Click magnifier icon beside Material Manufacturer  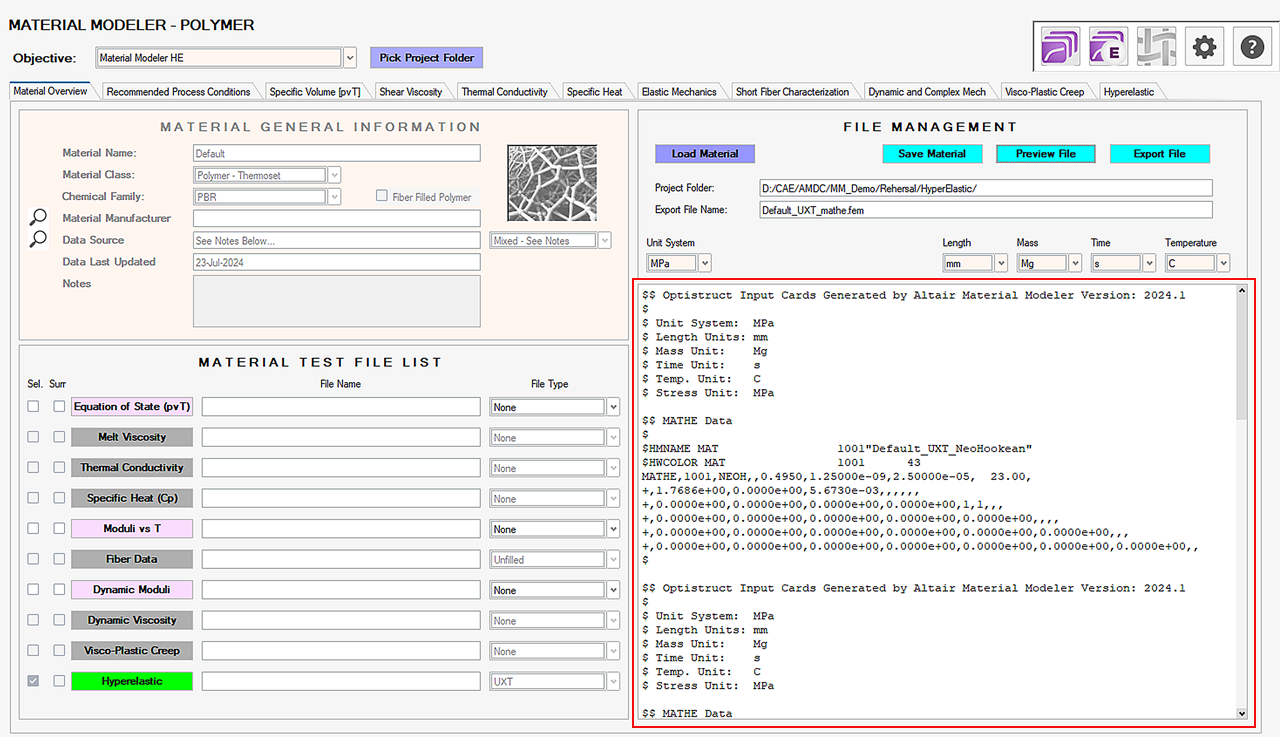point(38,218)
